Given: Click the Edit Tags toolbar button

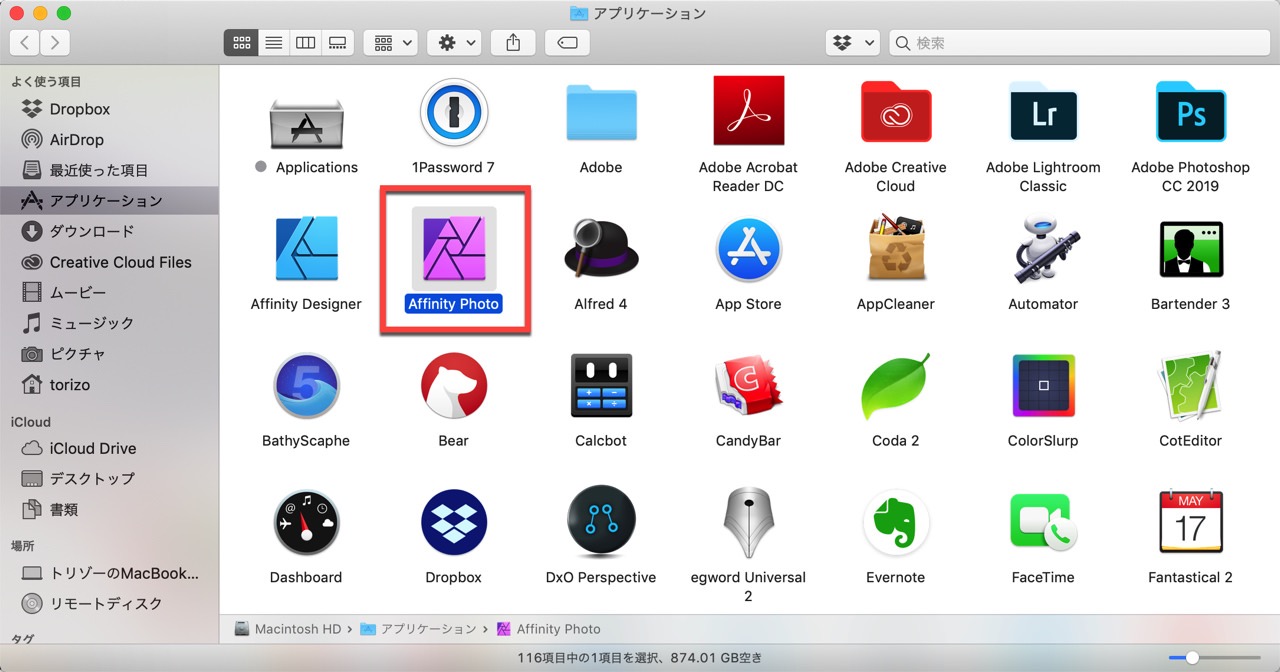Looking at the screenshot, I should (567, 43).
